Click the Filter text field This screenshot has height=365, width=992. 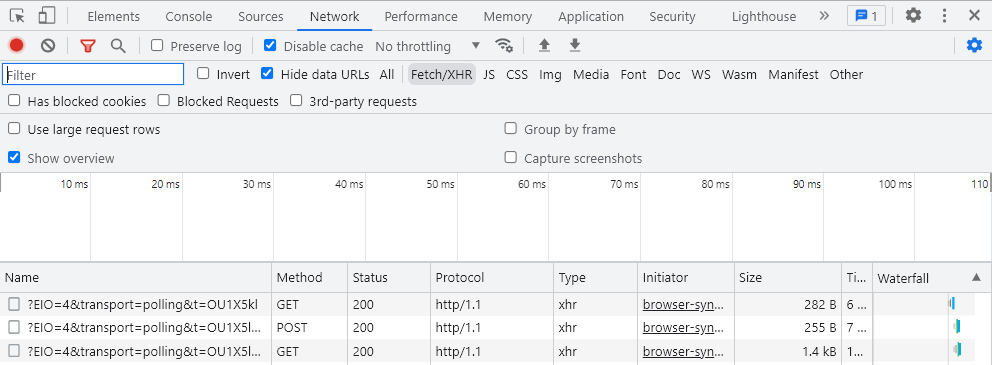[x=93, y=75]
